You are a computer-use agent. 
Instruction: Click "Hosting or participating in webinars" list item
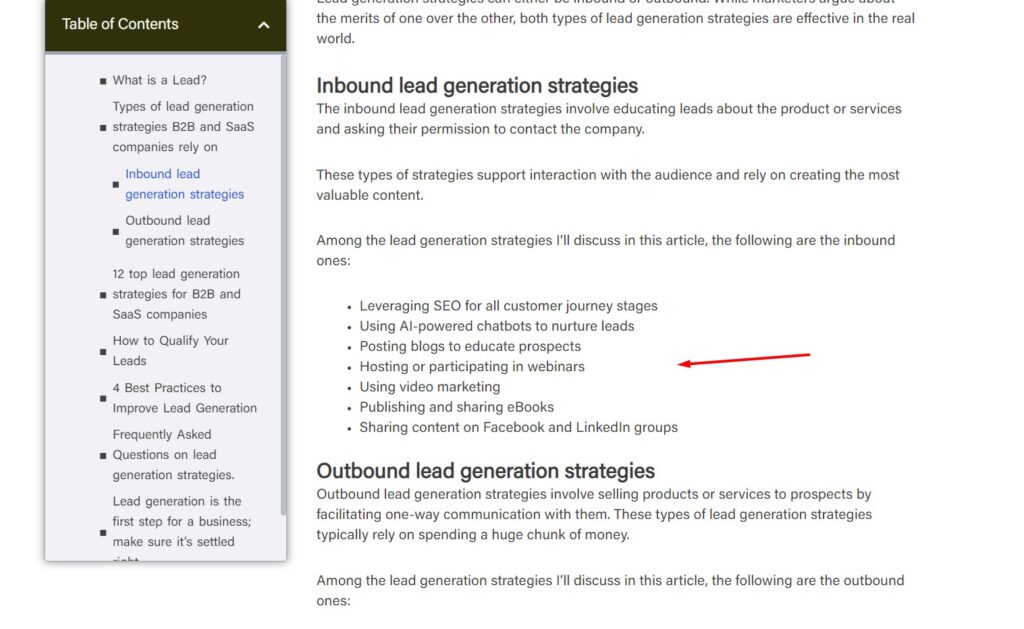click(x=472, y=367)
